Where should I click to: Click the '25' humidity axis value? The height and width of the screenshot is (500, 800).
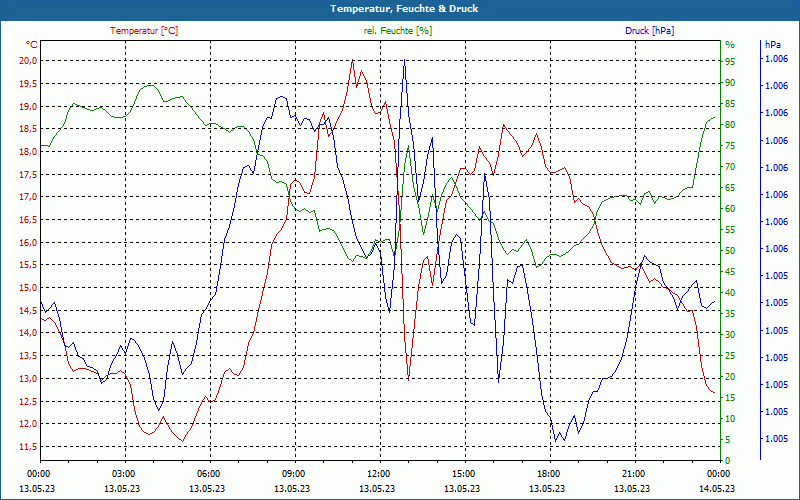point(730,356)
